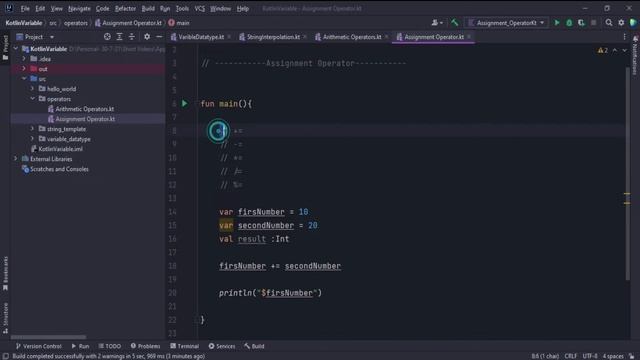Switch to Arithmetic Operators.kt tab
Screen dimensions: 640x360
tap(351, 37)
